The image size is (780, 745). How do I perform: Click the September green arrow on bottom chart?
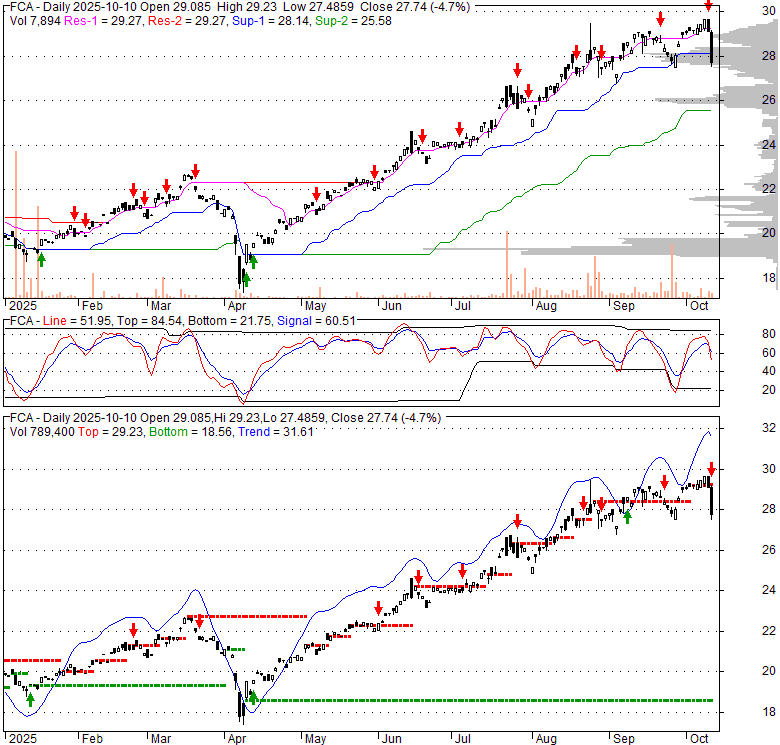click(x=627, y=515)
